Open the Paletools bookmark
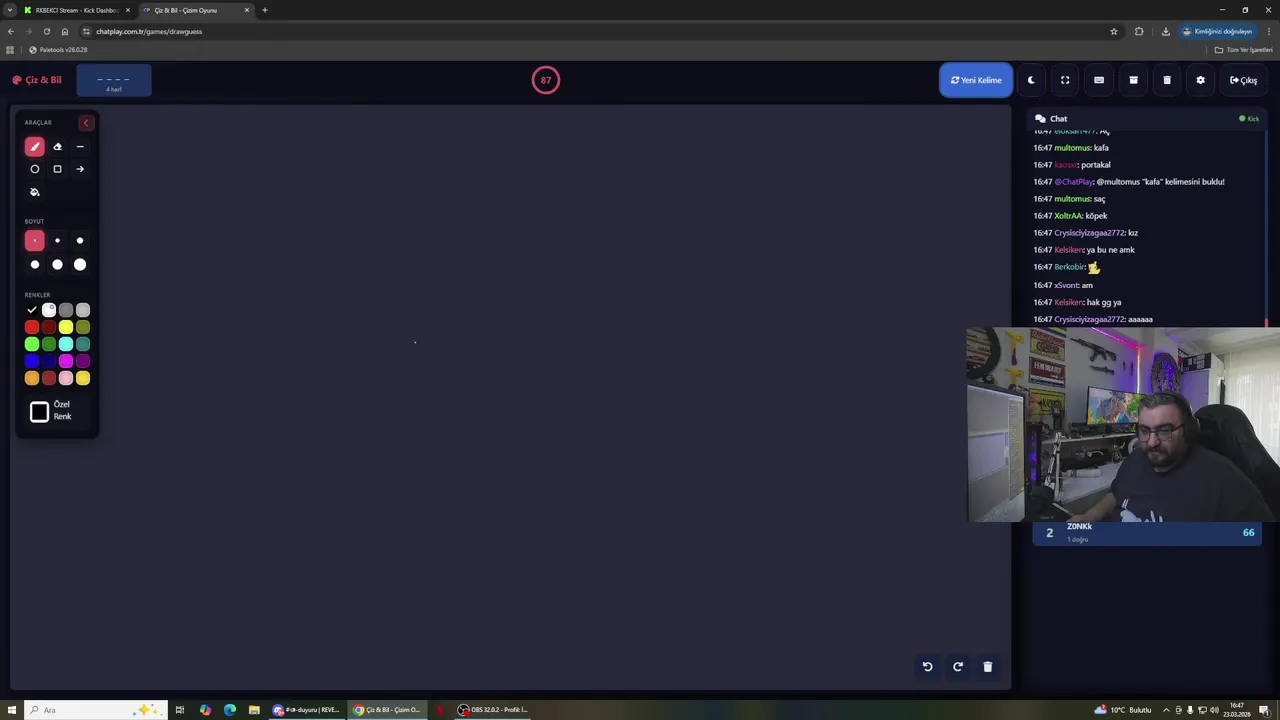Screen dimensions: 1280x720 58,49
